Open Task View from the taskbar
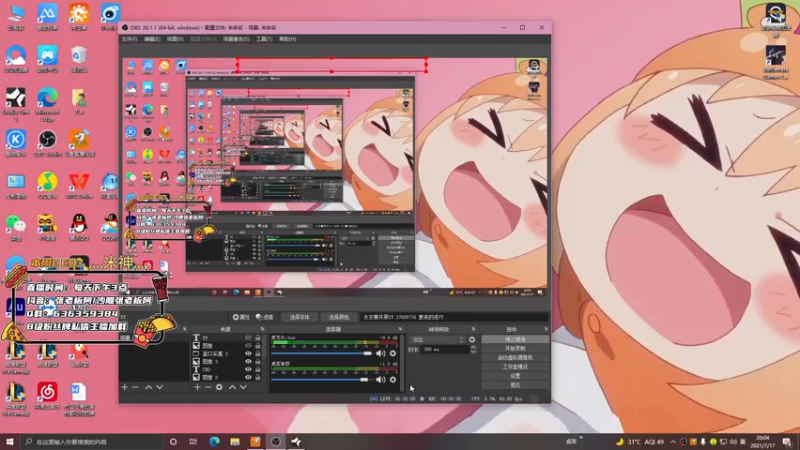Image resolution: width=800 pixels, height=450 pixels. pyautogui.click(x=193, y=441)
